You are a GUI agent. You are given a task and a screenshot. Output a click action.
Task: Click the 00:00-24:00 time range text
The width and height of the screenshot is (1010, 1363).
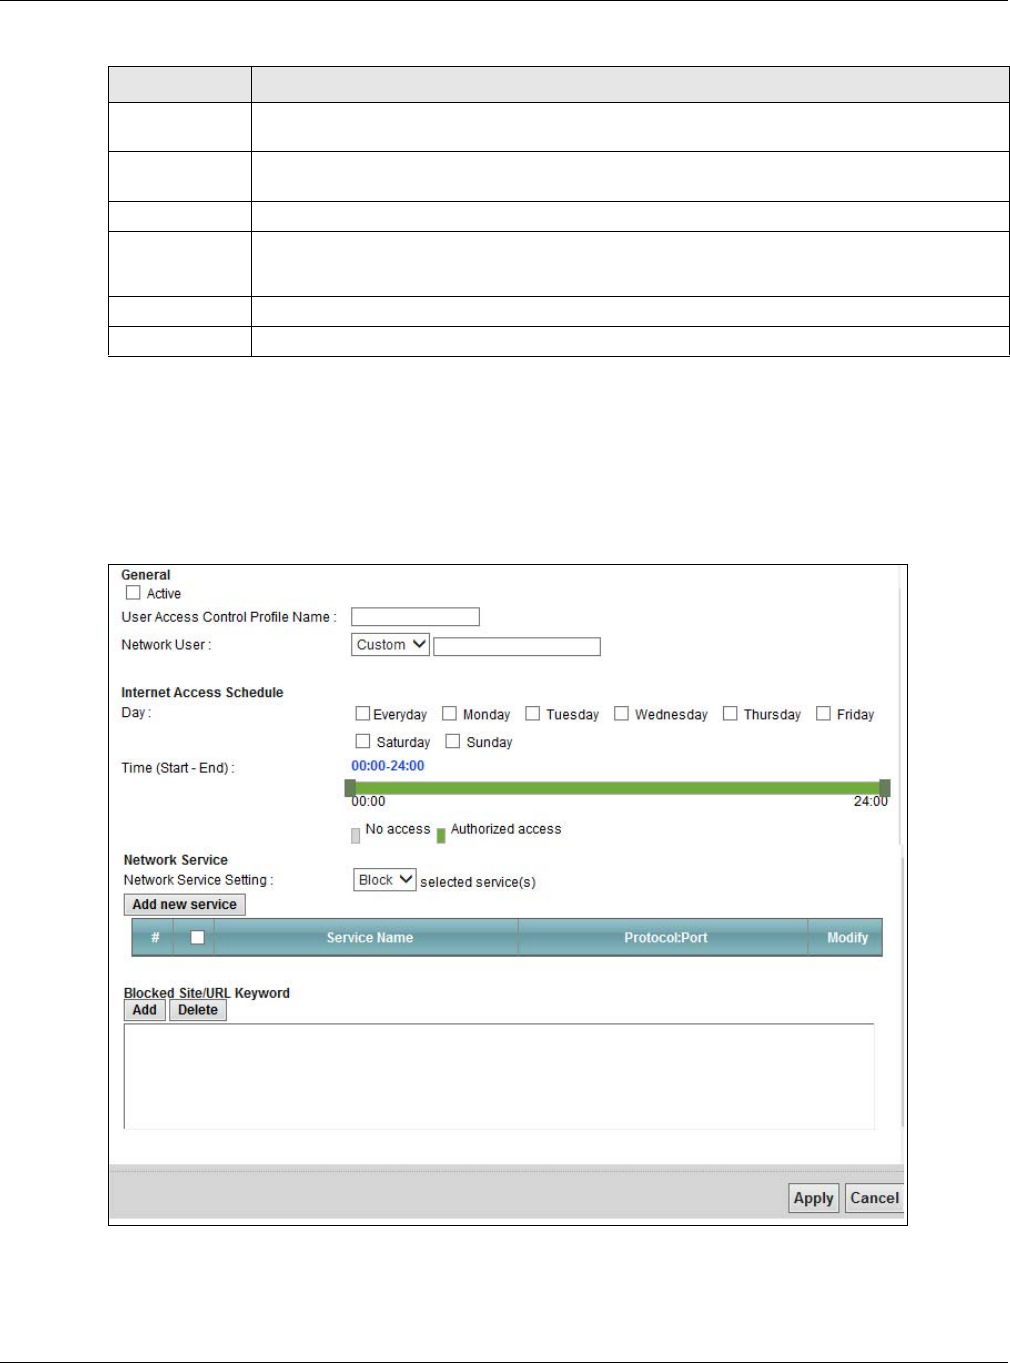coord(388,766)
